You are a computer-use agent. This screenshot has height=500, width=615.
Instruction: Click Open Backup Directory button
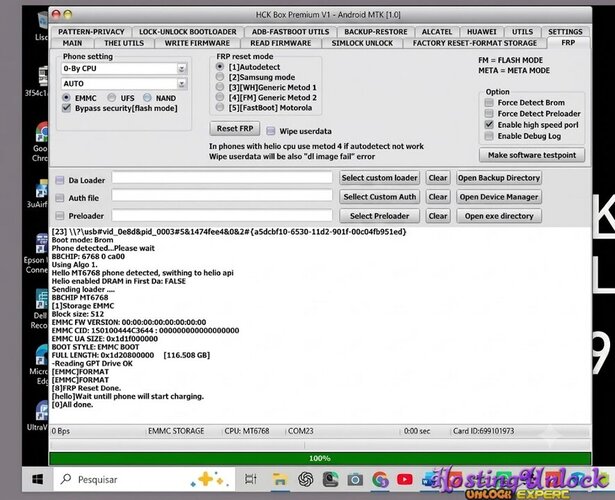pyautogui.click(x=499, y=178)
